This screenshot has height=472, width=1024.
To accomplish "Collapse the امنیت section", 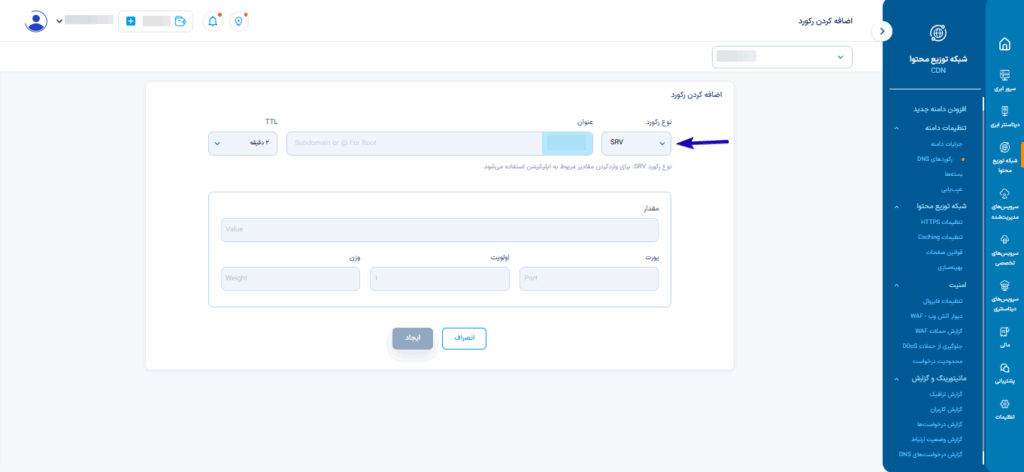I will click(x=897, y=285).
